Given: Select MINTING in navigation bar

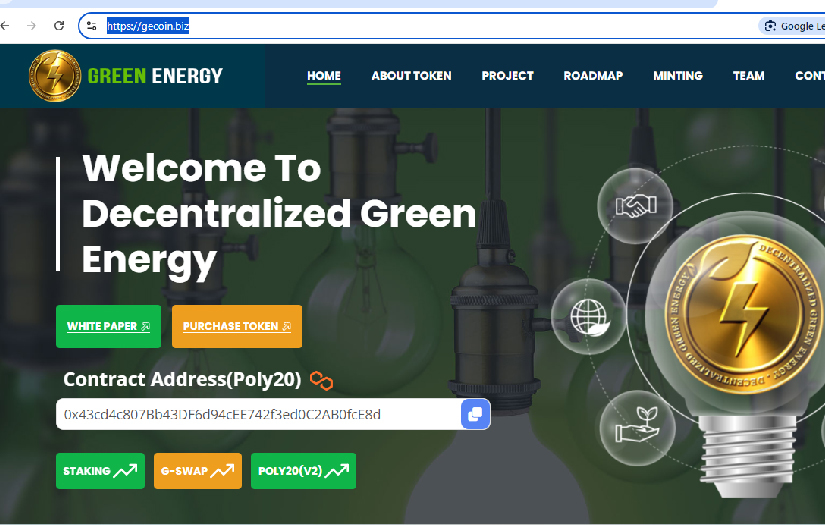Looking at the screenshot, I should click(678, 76).
